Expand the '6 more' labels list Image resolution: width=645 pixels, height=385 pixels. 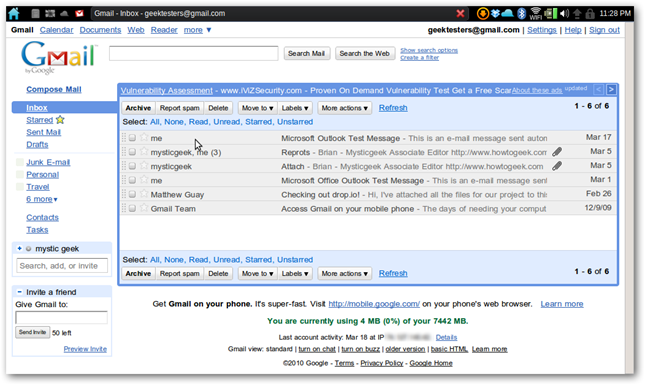pyautogui.click(x=42, y=199)
